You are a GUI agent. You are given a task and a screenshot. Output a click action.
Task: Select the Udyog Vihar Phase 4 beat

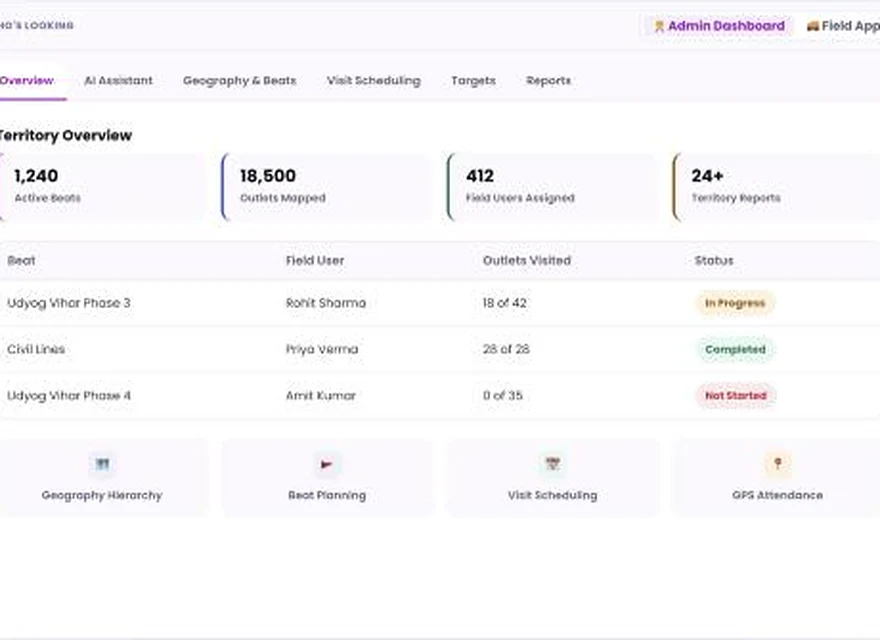[68, 396]
